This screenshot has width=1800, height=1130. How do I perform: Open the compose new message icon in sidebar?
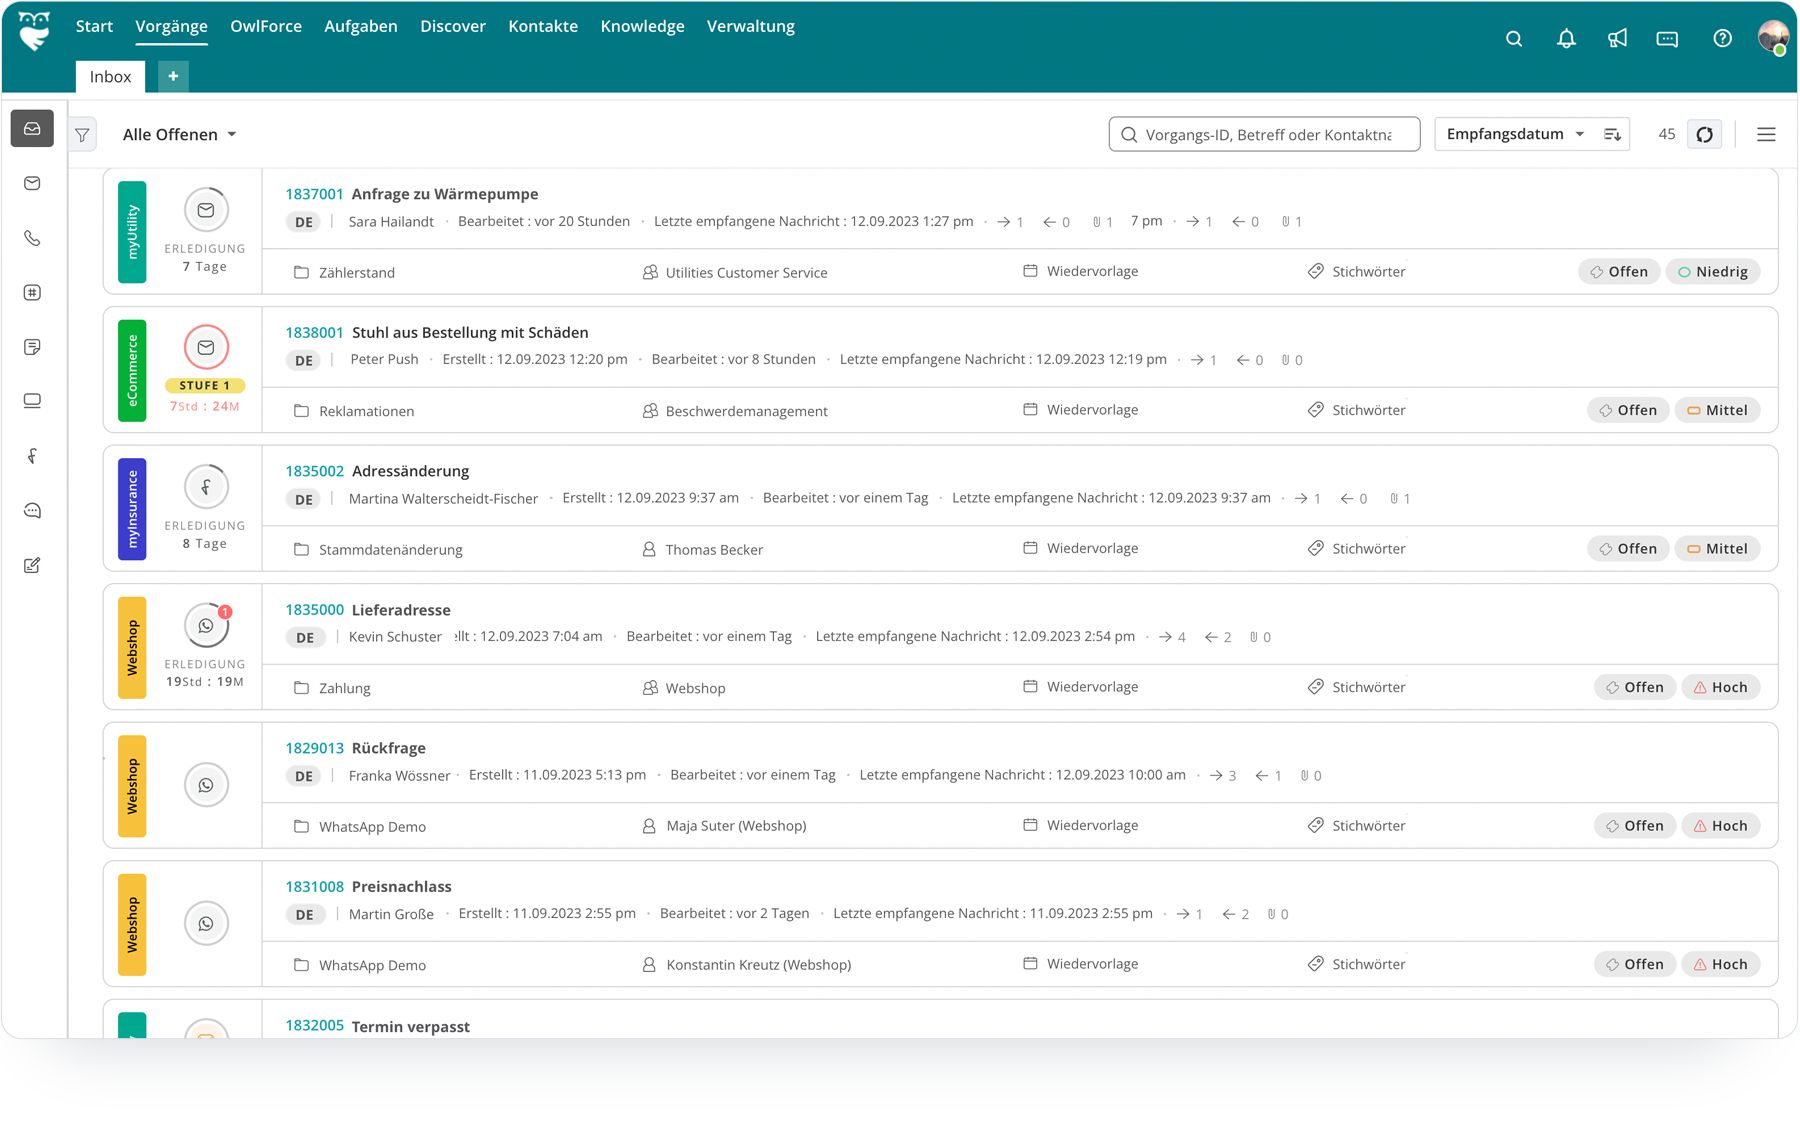[32, 565]
